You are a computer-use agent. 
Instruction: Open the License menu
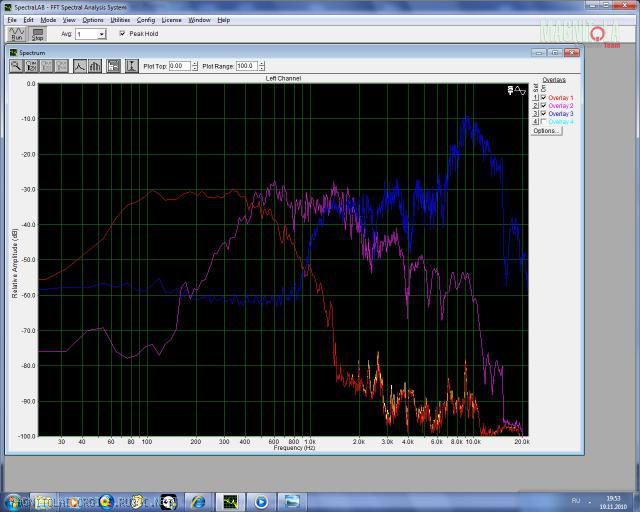coord(171,20)
